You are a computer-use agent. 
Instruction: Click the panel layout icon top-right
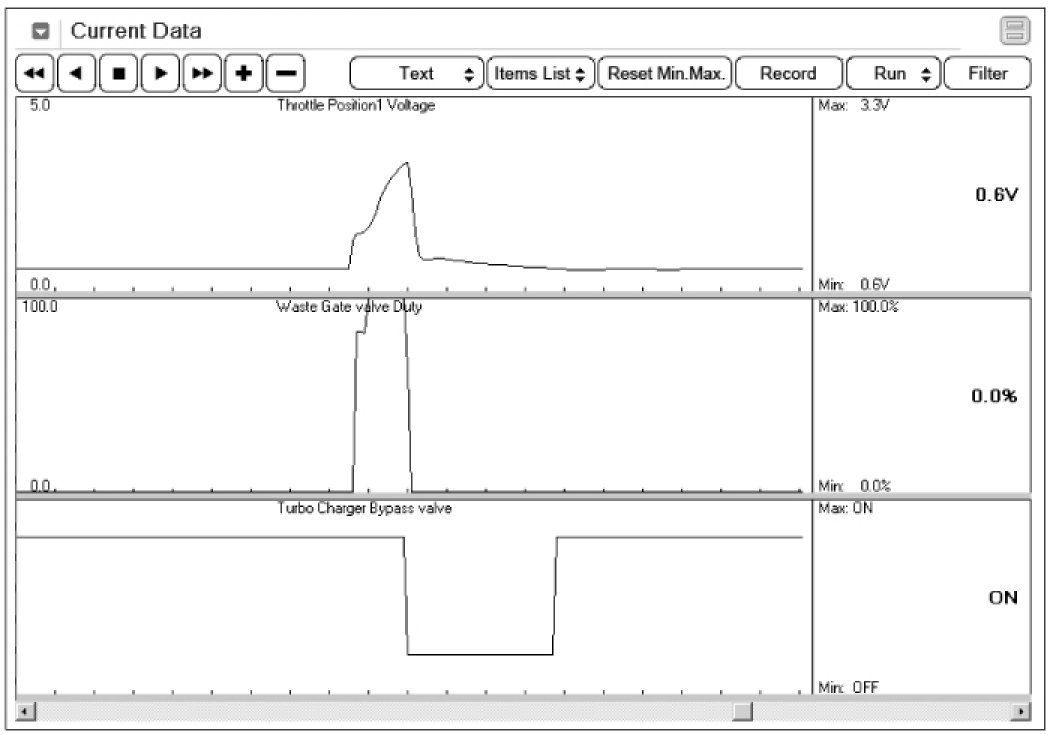click(x=1015, y=32)
